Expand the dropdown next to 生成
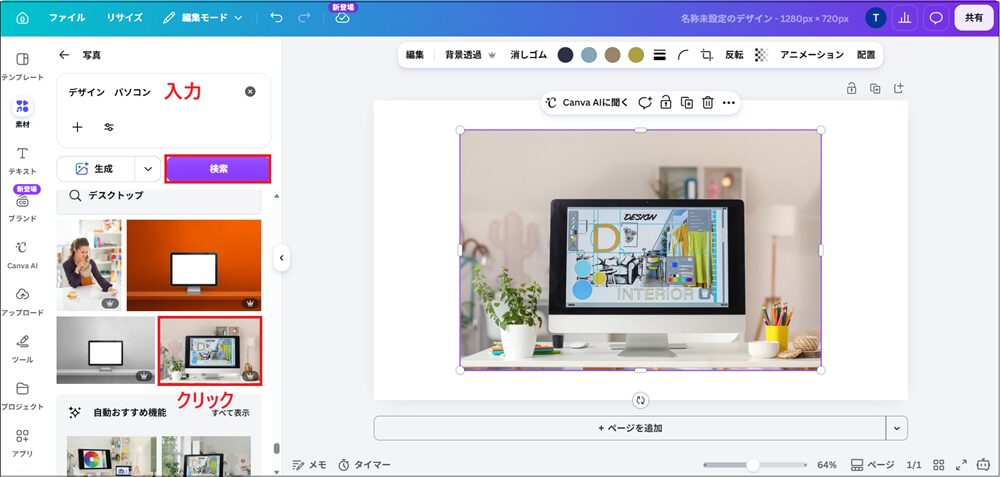Viewport: 1000px width, 477px height. pyautogui.click(x=148, y=169)
